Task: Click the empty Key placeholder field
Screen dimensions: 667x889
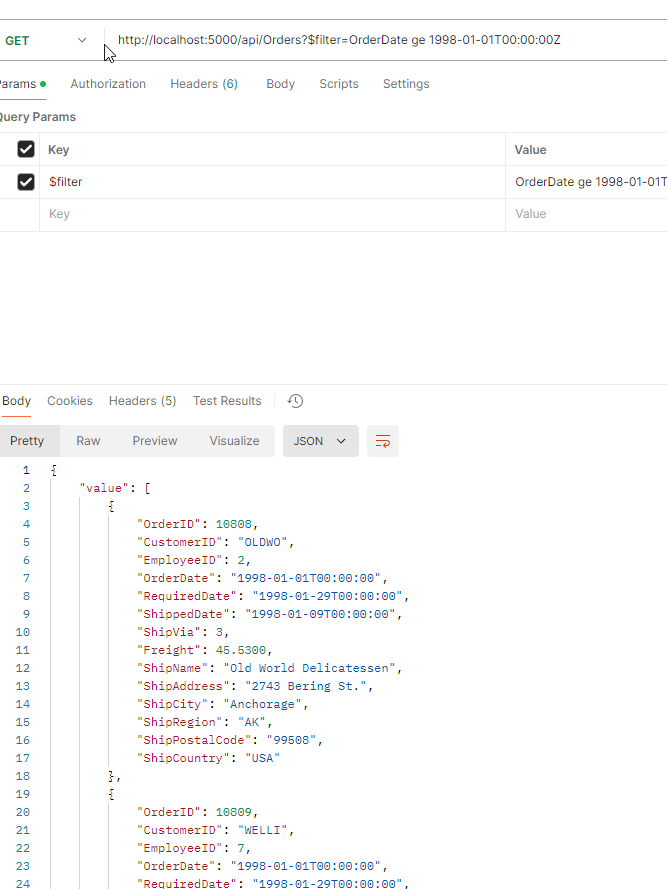Action: pos(270,214)
